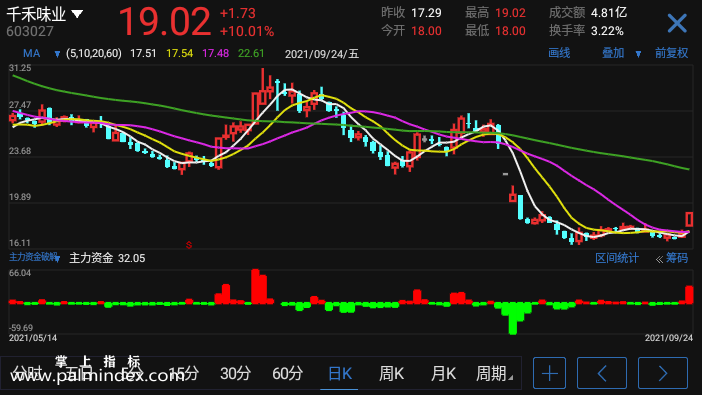Viewport: 702px width, 395px height.
Task: Click the price change +1.73
Action: point(238,13)
